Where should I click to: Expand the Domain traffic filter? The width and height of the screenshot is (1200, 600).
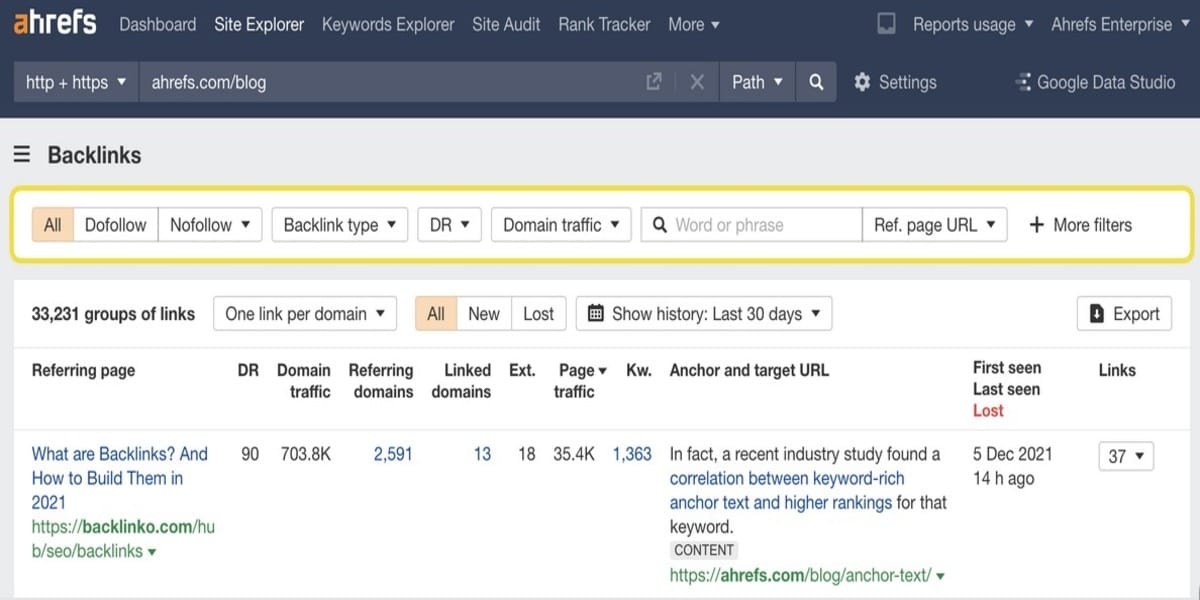[561, 225]
